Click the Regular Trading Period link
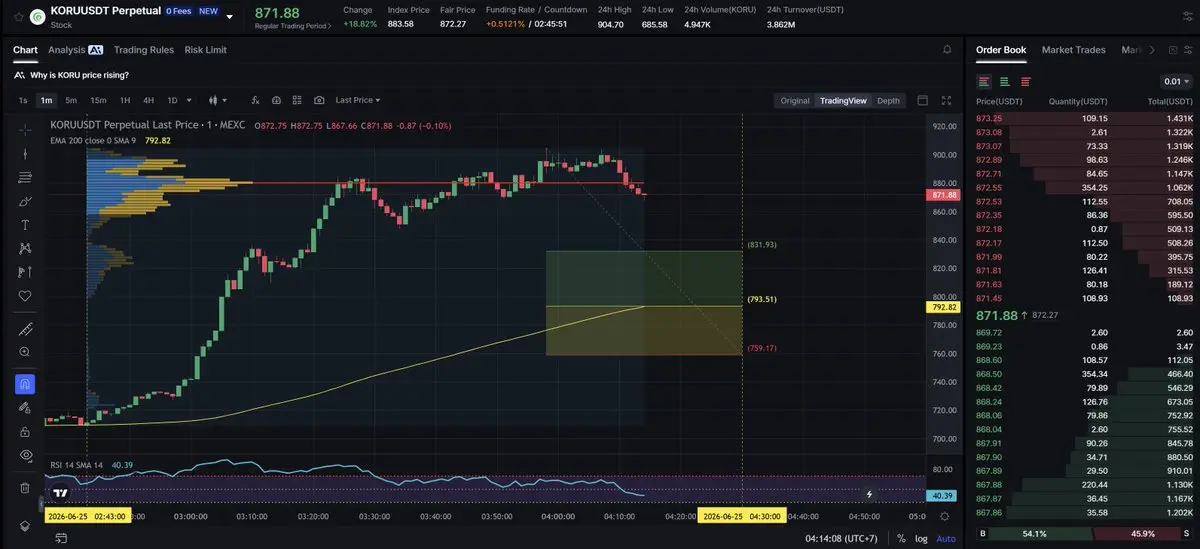 point(294,24)
